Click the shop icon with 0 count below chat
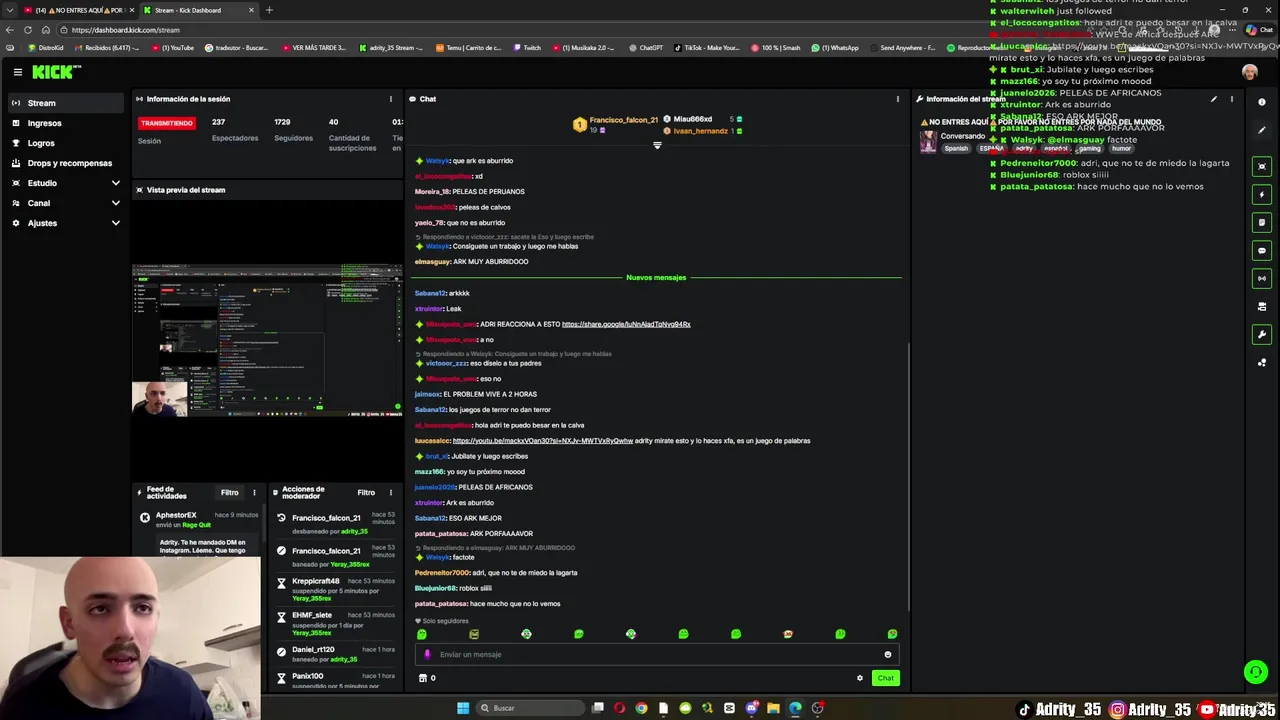Screen dimensions: 1280x720 (427, 678)
